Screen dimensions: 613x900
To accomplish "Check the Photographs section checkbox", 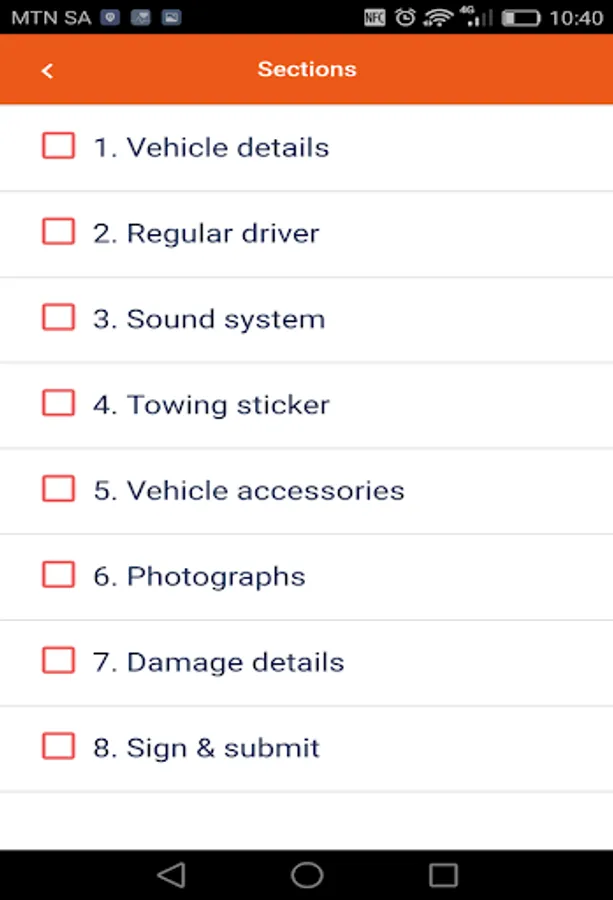I will coord(58,576).
